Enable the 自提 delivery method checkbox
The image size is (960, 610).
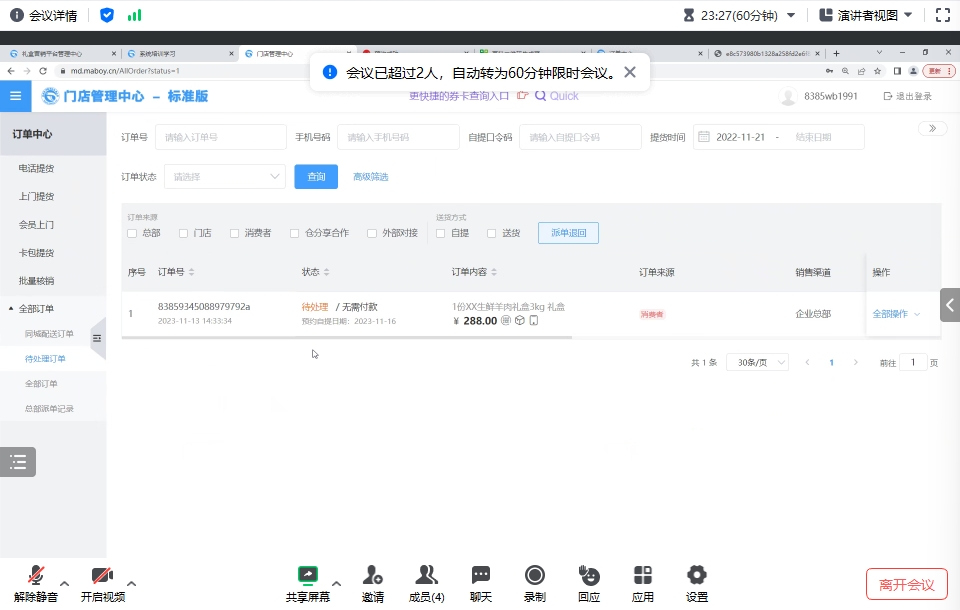coord(441,233)
